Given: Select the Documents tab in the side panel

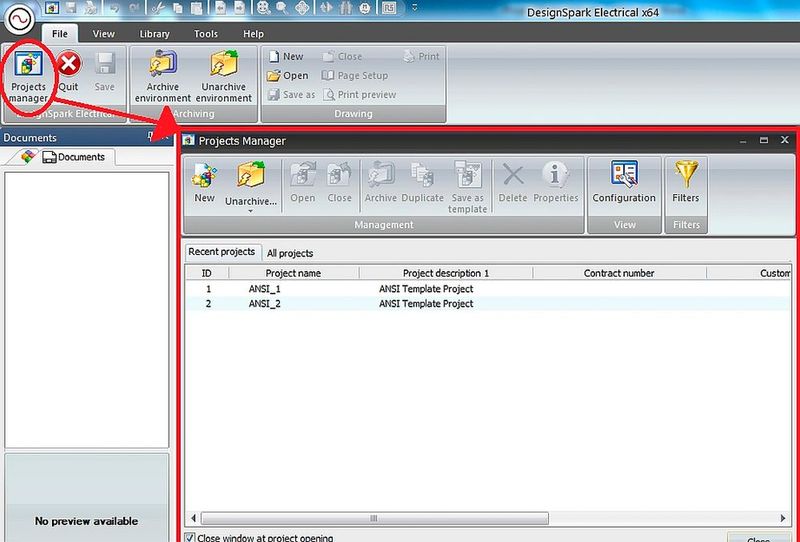Looking at the screenshot, I should pos(74,157).
